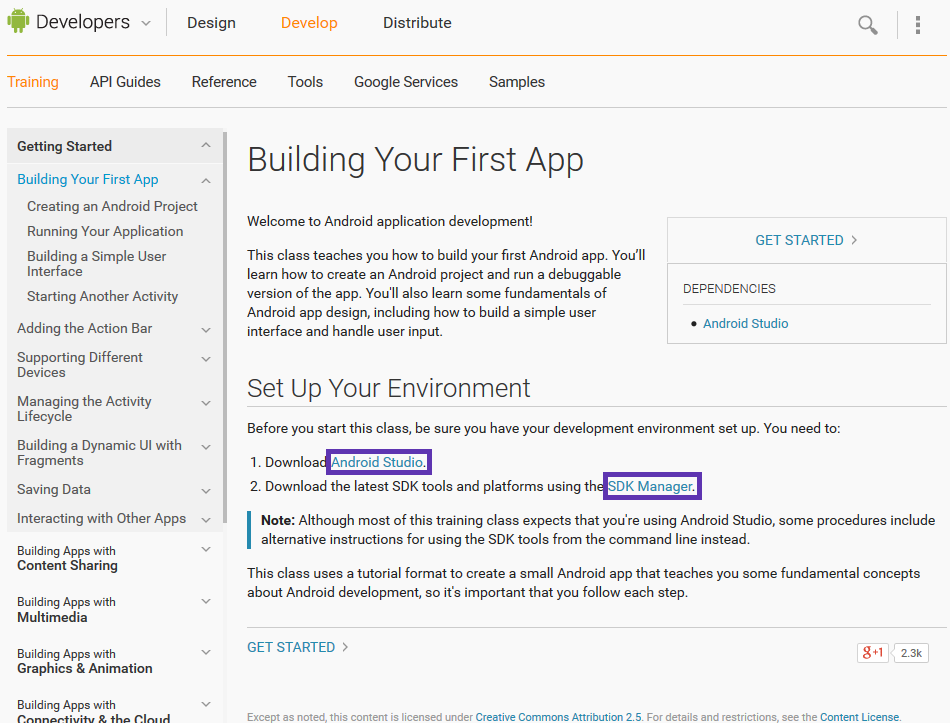The width and height of the screenshot is (951, 723).
Task: Click the Android robot Developers logo
Action: pyautogui.click(x=18, y=21)
